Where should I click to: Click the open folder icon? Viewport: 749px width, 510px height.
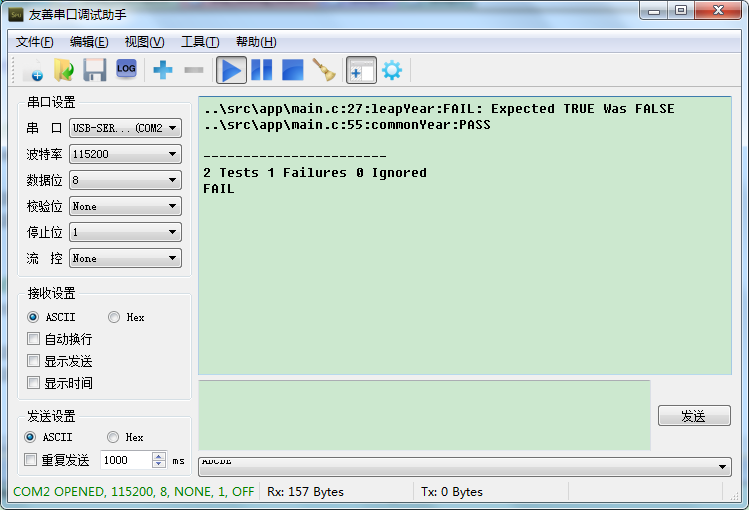pos(64,70)
